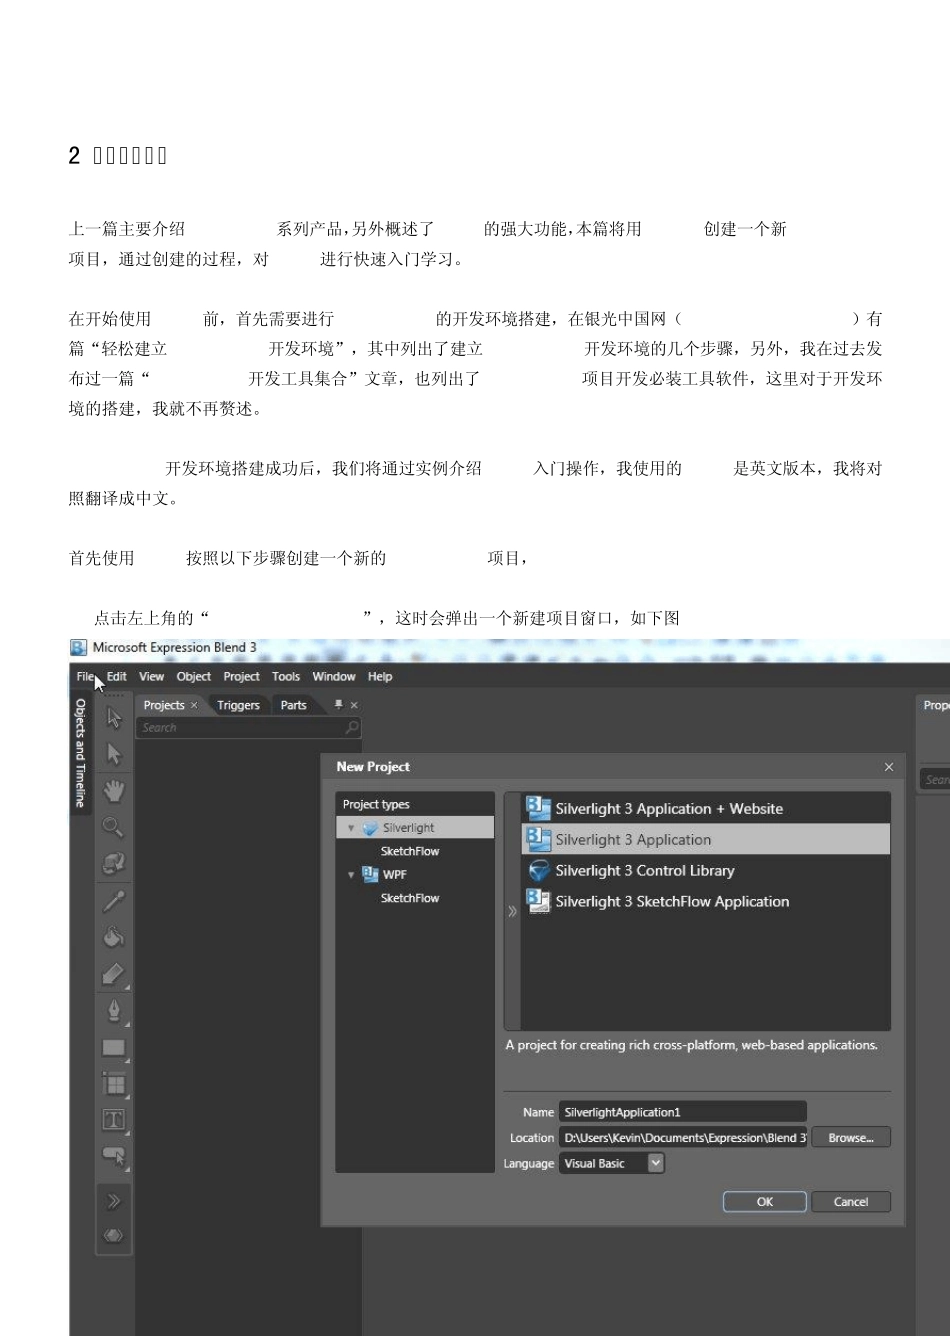Select the Zoom magnifier tool
950x1344 pixels.
[x=114, y=827]
